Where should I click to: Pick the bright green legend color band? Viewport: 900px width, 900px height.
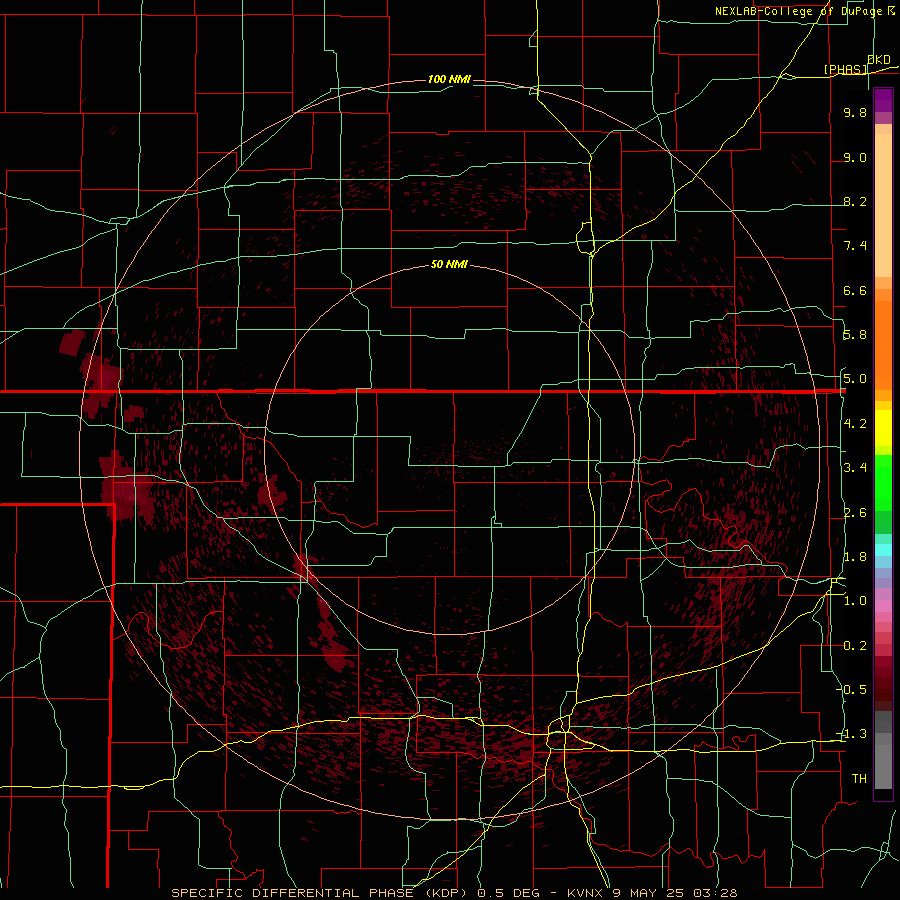pos(883,482)
